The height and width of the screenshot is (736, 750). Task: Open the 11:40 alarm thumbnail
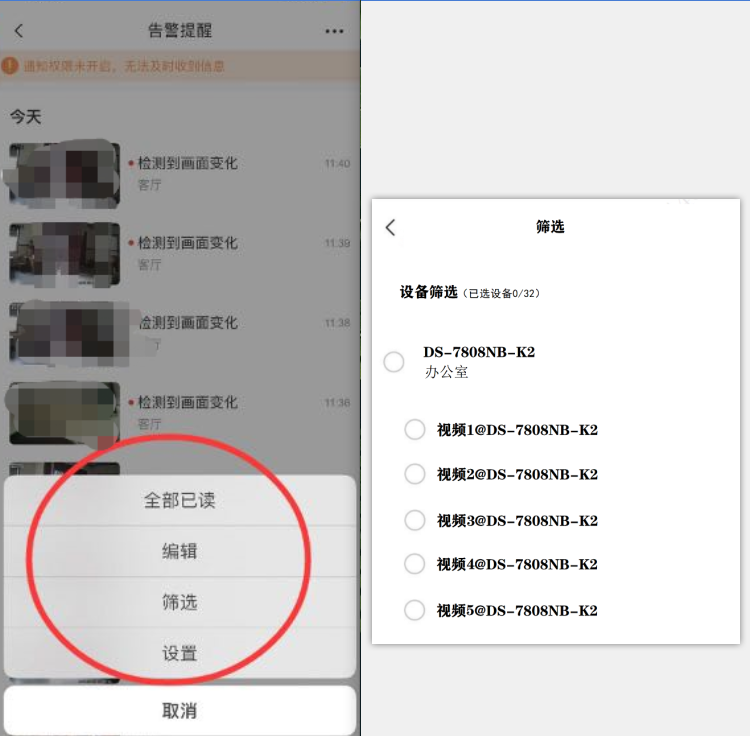tap(64, 175)
